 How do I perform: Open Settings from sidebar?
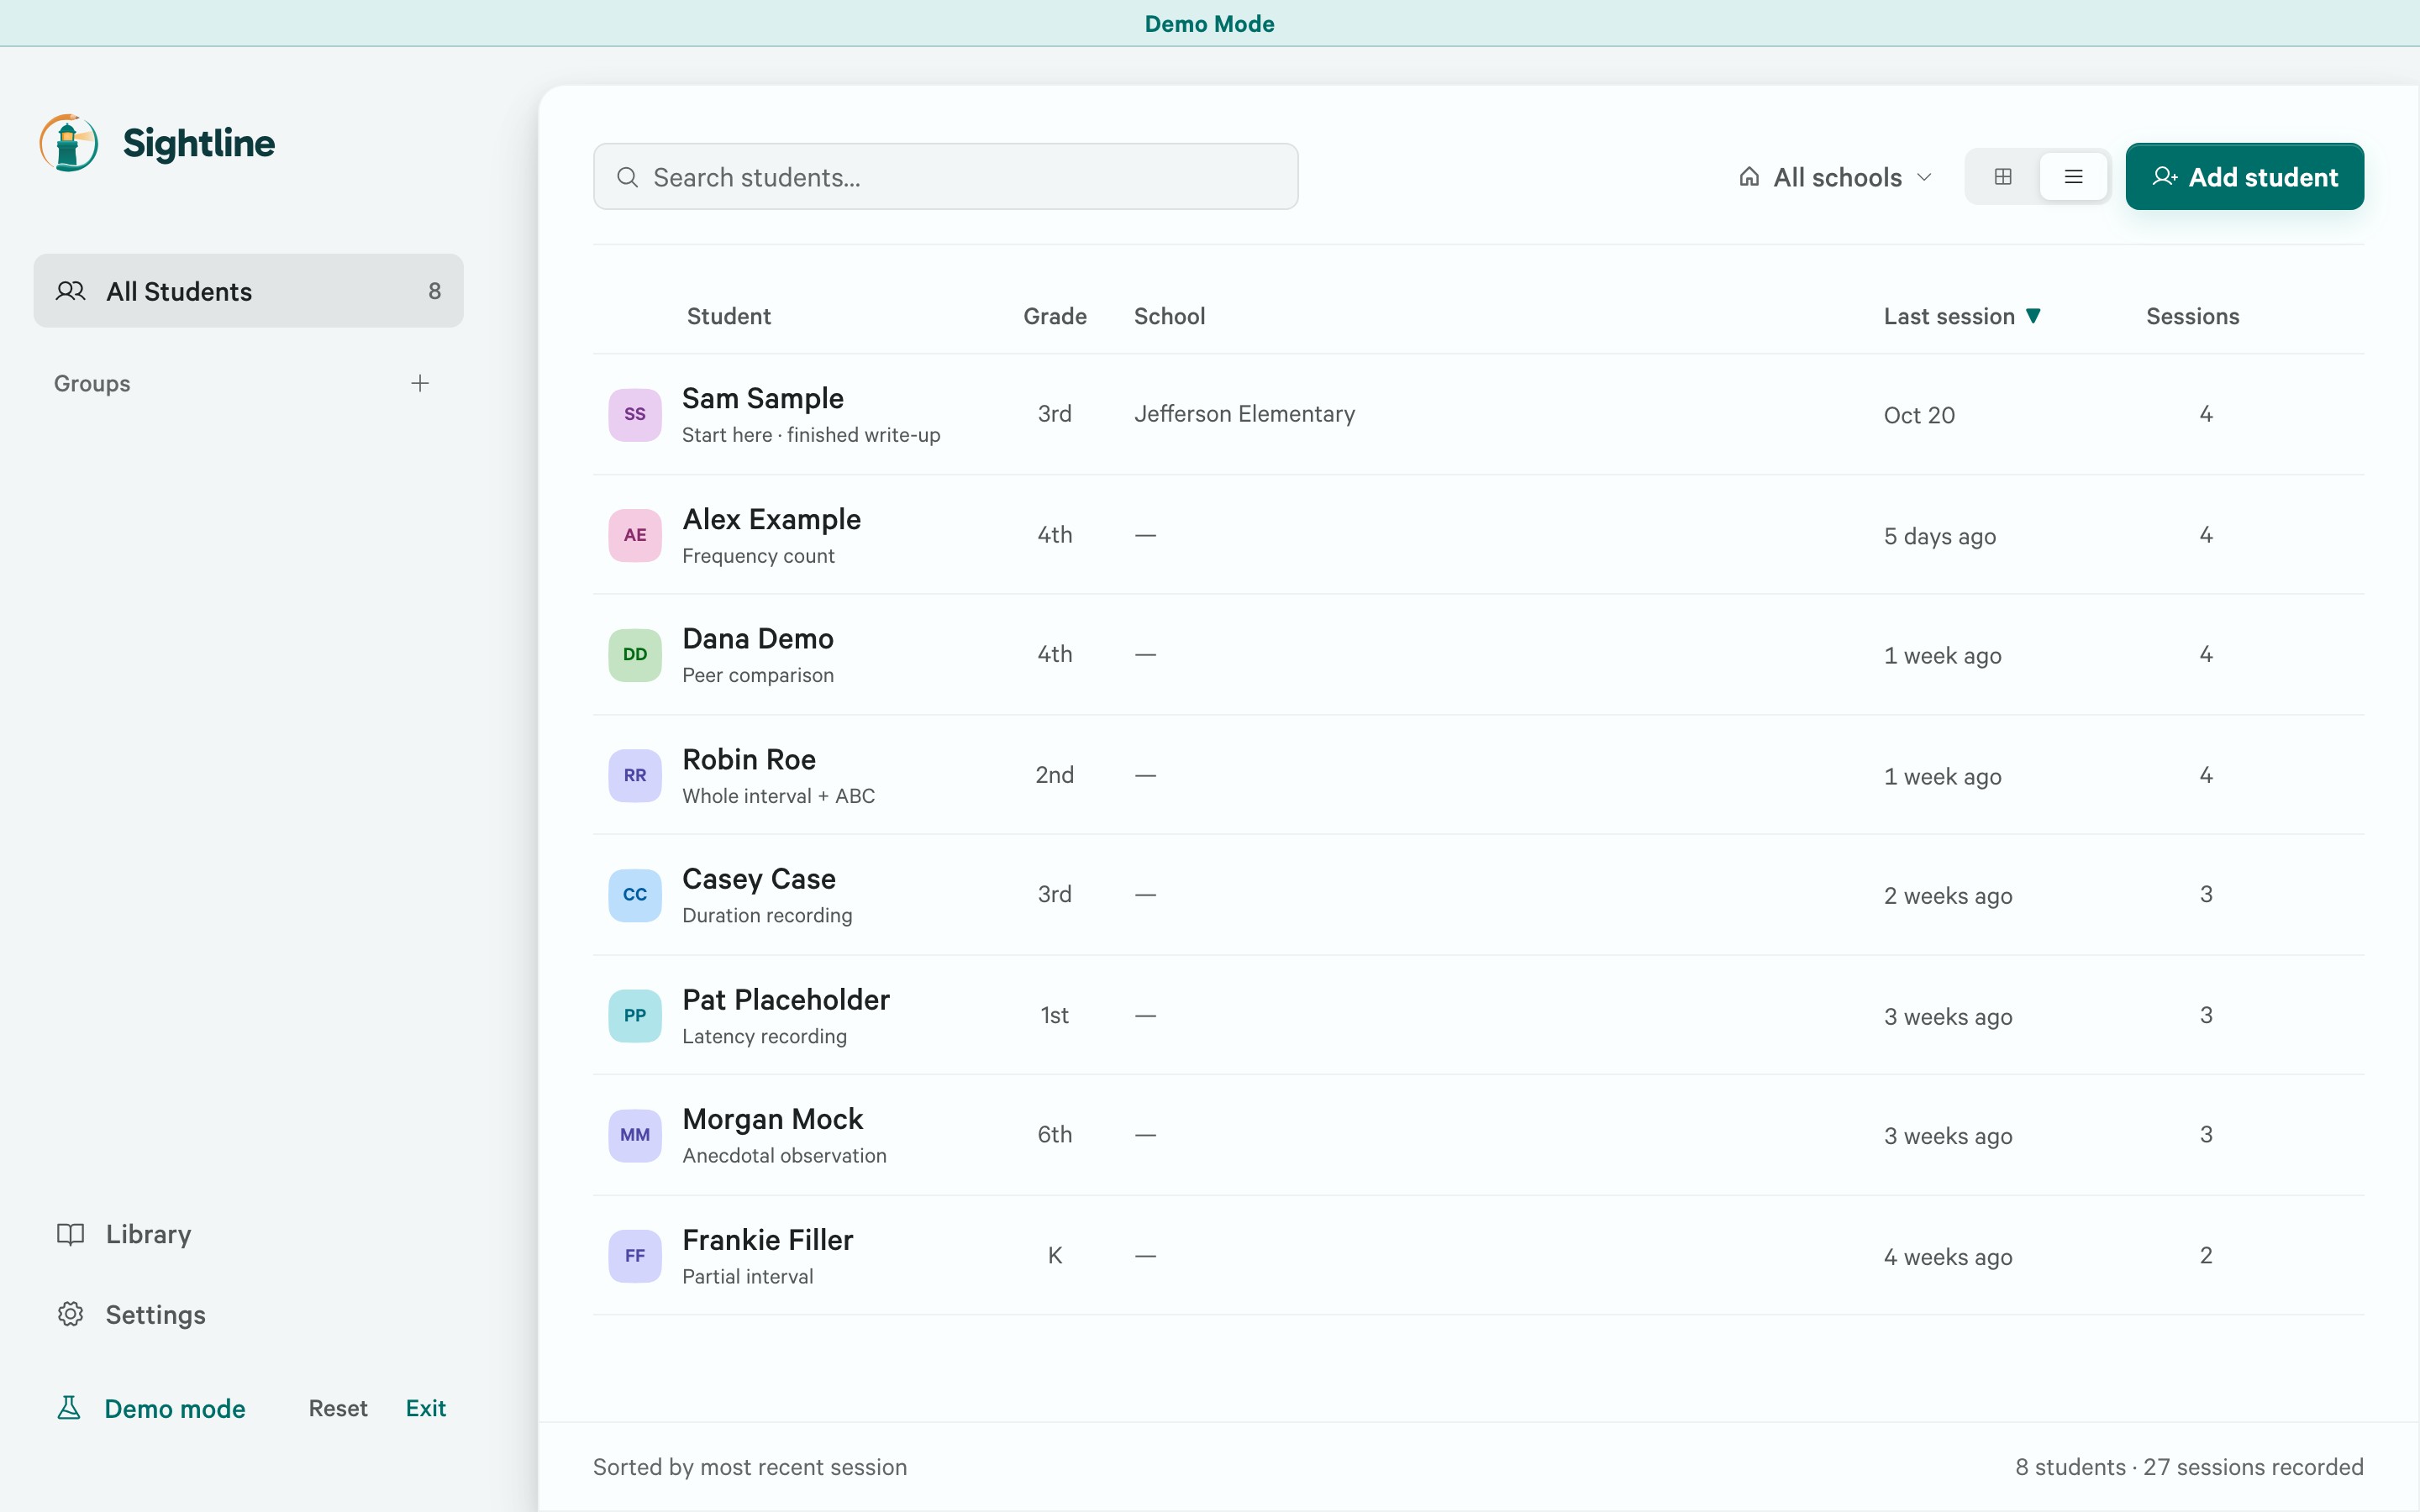point(131,1314)
